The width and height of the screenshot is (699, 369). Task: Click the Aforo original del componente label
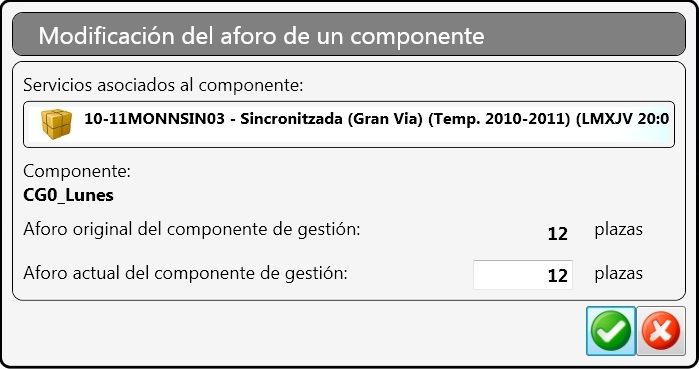click(192, 230)
